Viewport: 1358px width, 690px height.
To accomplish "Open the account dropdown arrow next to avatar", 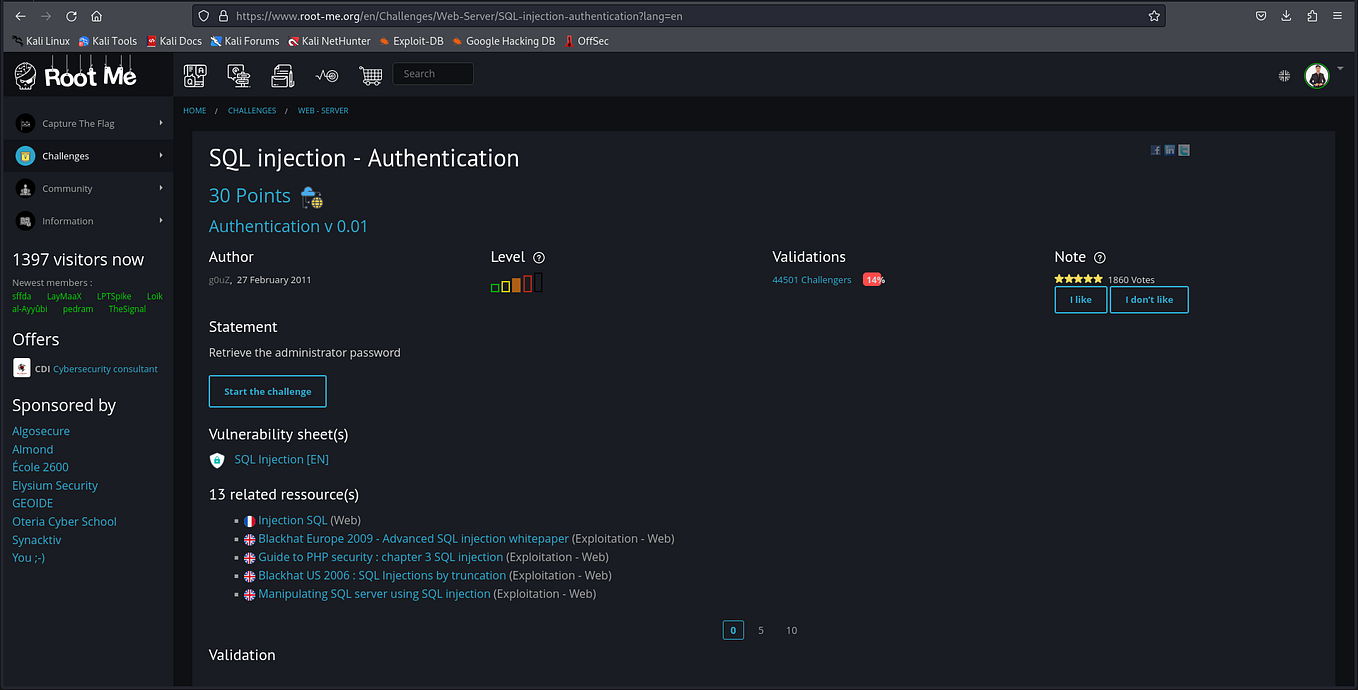I will coord(1340,68).
